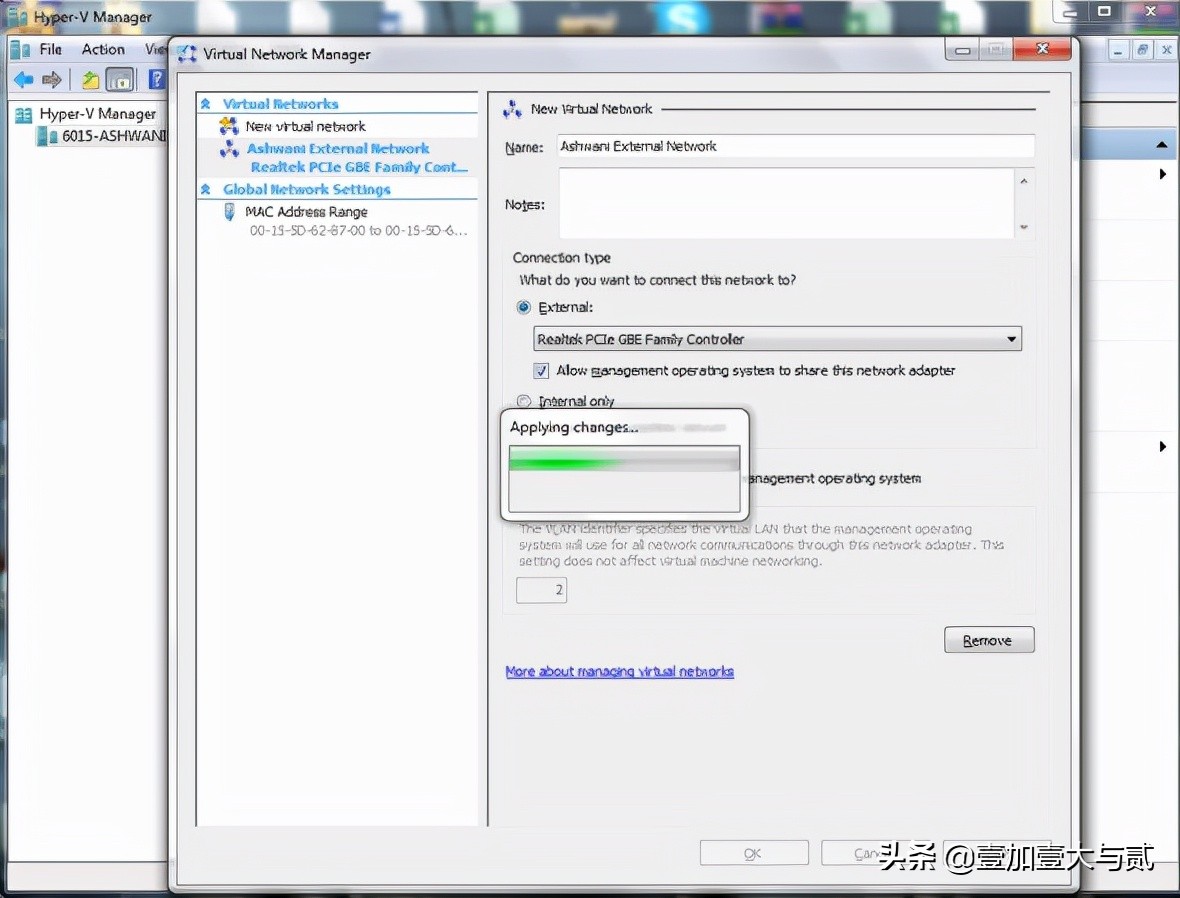Click the Hyper-V Manager tree root icon

[x=23, y=114]
